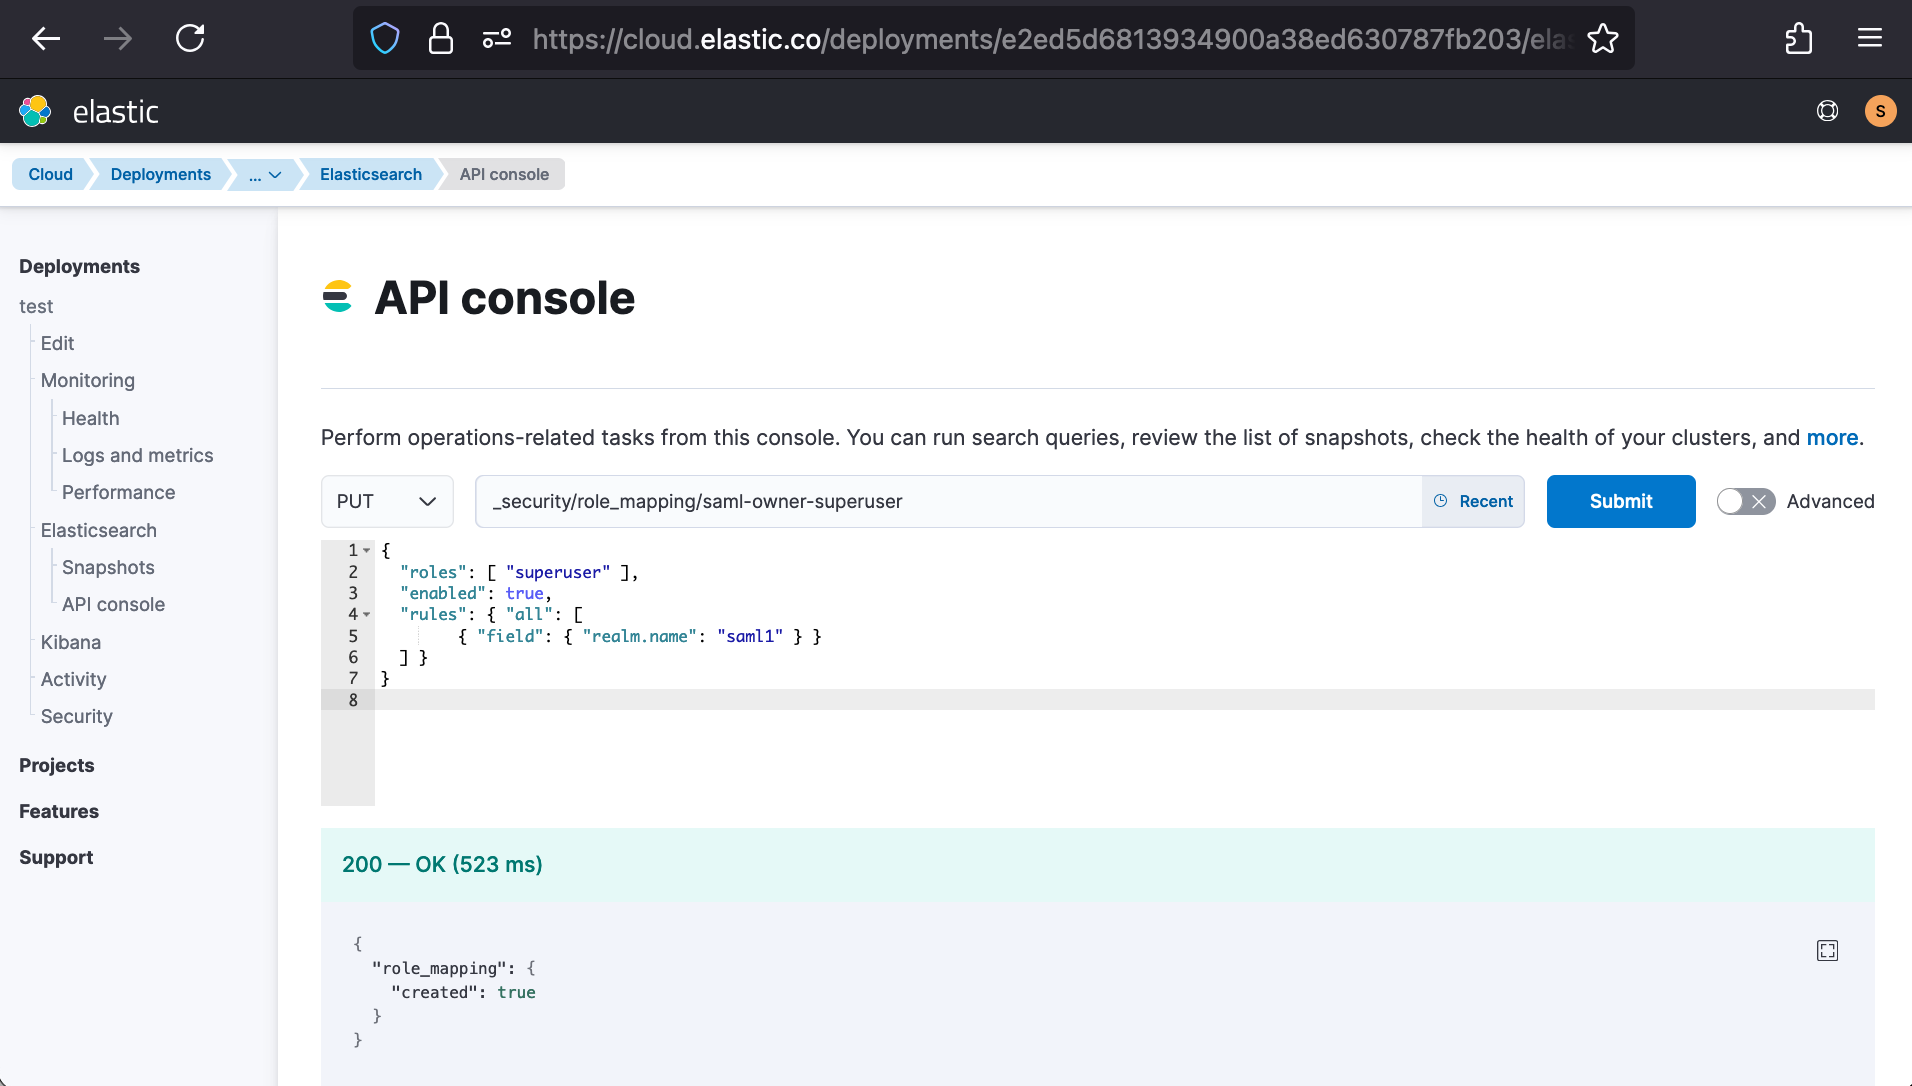Go to Elasticsearch breadcrumb
This screenshot has width=1912, height=1086.
(x=371, y=174)
